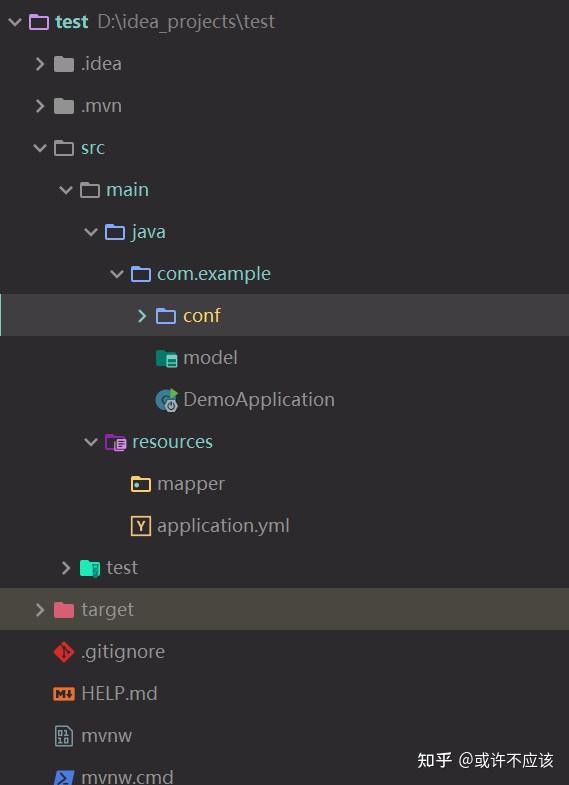Expand the target folder arrow
The width and height of the screenshot is (569, 785).
[40, 610]
